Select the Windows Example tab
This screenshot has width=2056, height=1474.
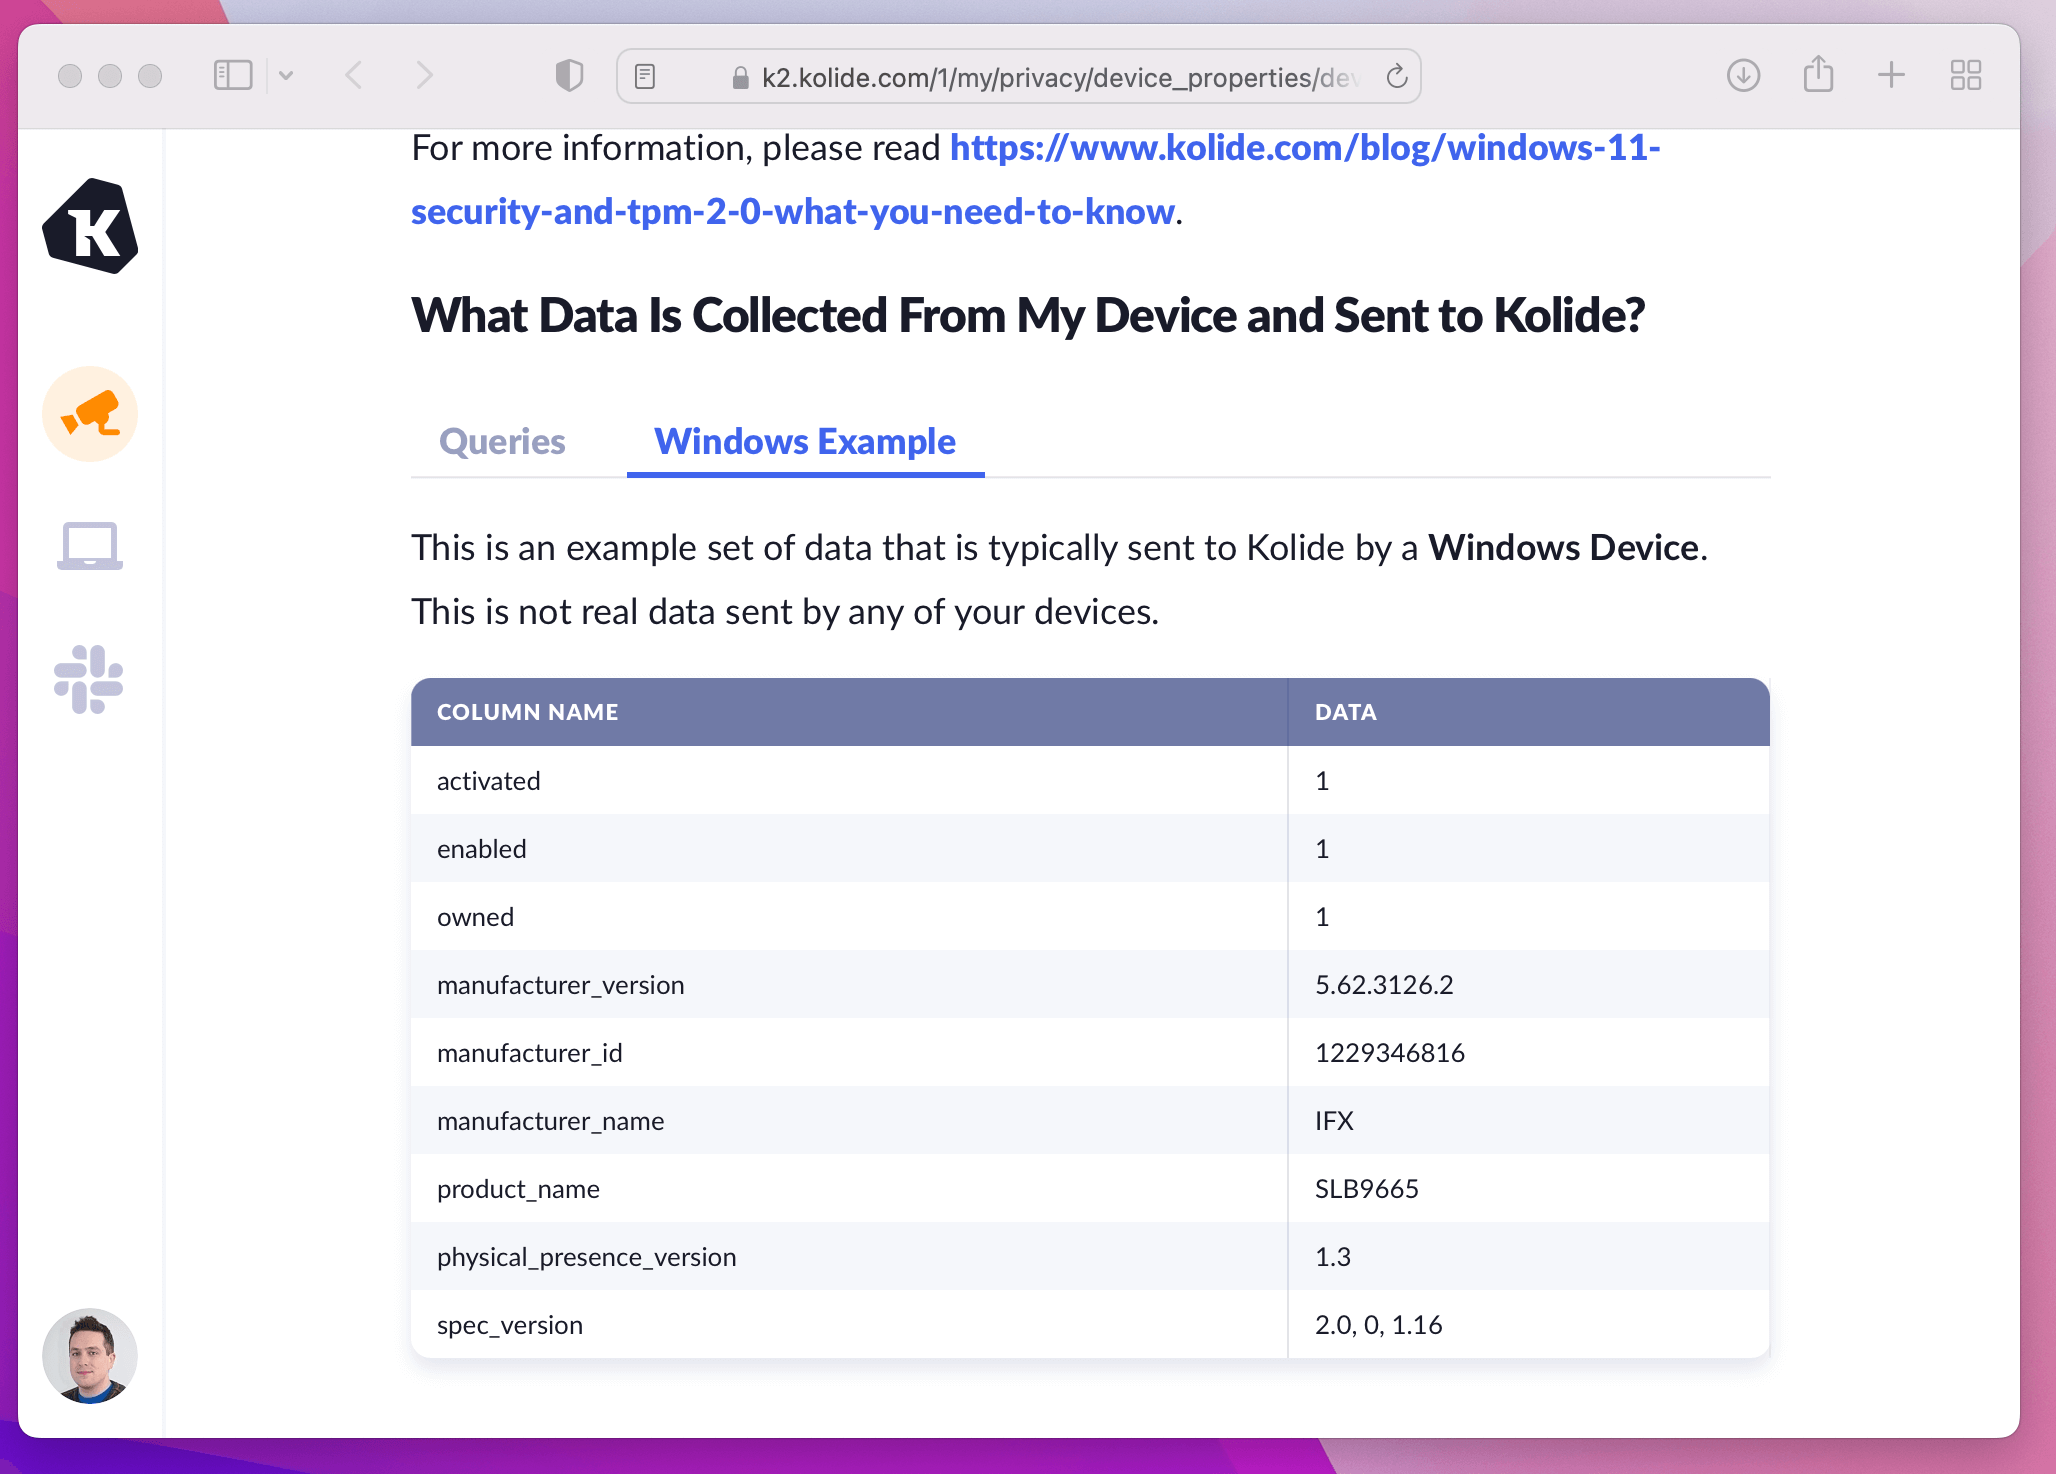(x=805, y=442)
